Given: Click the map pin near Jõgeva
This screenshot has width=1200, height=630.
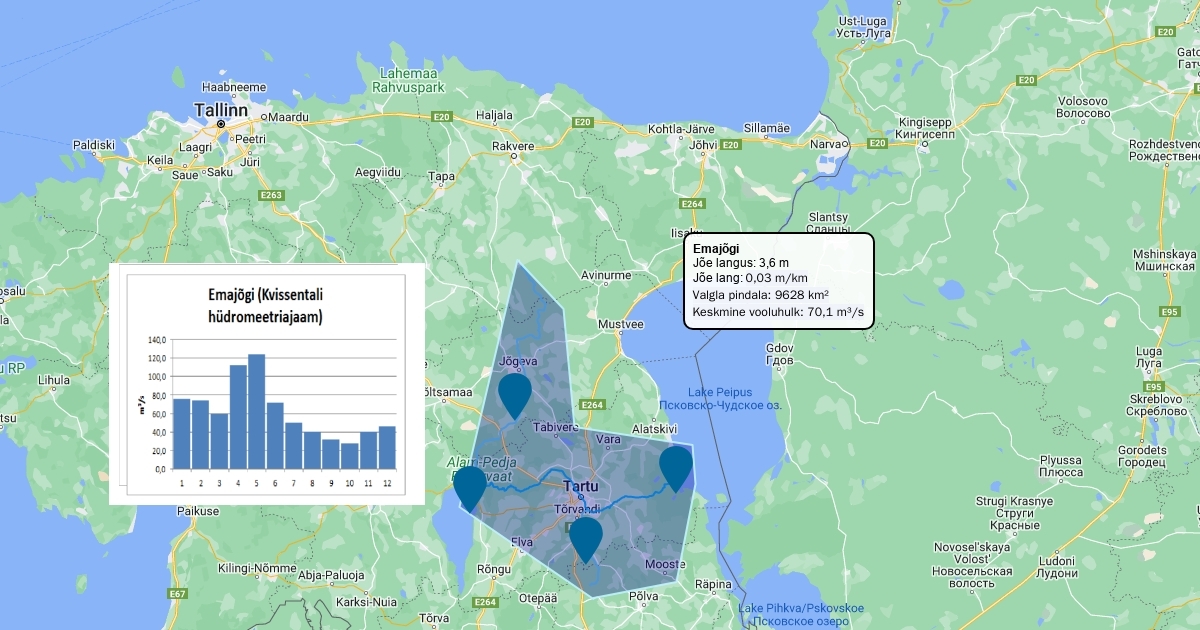Looking at the screenshot, I should (x=514, y=393).
